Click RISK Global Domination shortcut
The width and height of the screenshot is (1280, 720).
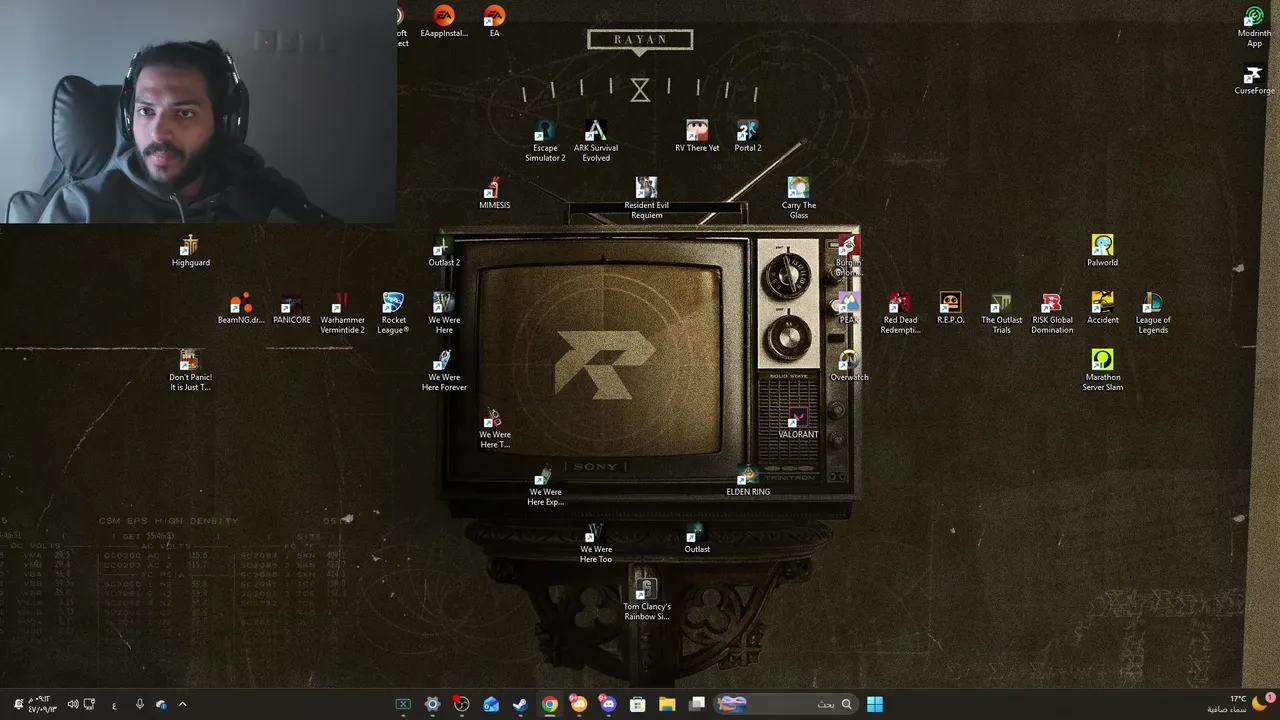point(1052,314)
